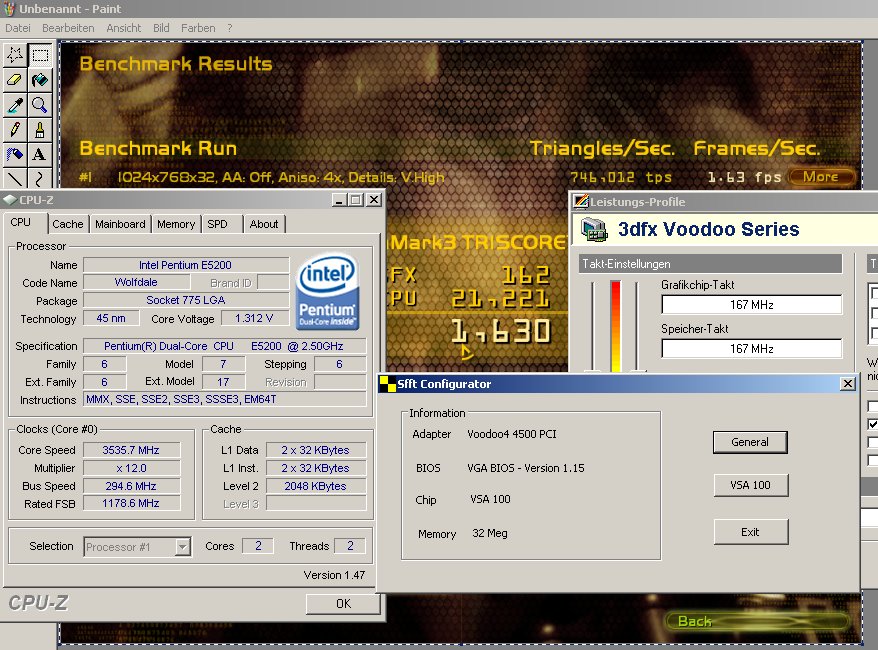Screen dimensions: 878x650
Task: Click the 746,012 tps triangles result
Action: tap(620, 177)
